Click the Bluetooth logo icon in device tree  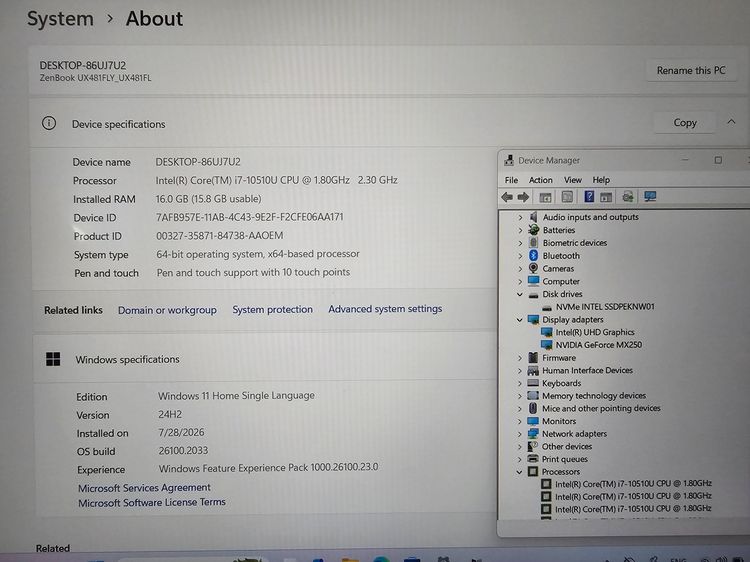coord(534,255)
